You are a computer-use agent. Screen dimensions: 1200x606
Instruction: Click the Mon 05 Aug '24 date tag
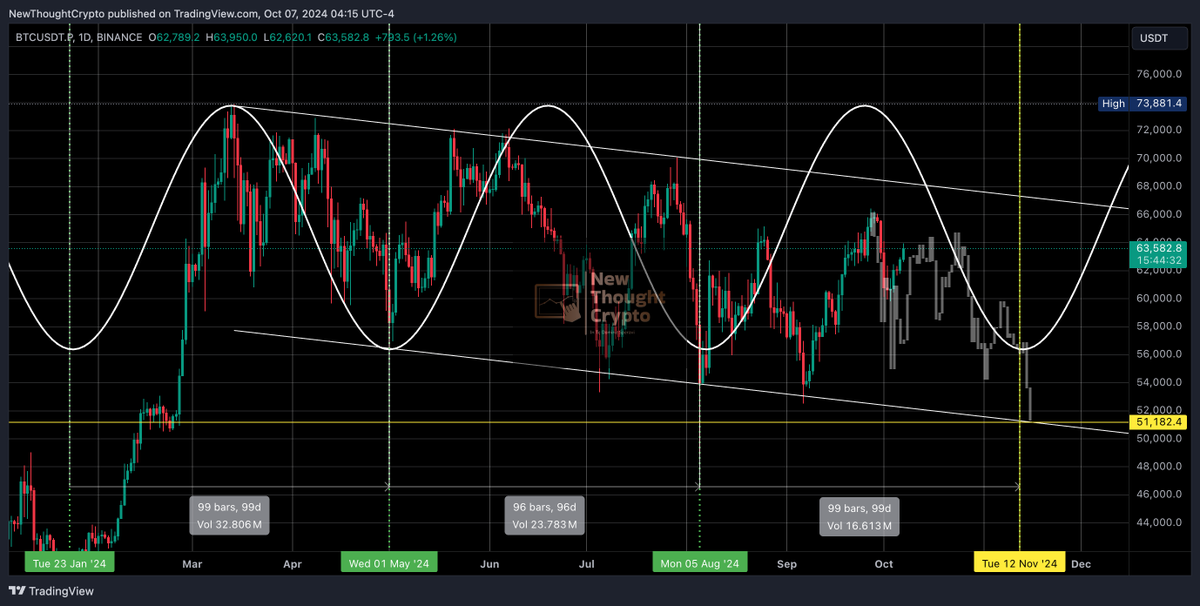pyautogui.click(x=699, y=562)
